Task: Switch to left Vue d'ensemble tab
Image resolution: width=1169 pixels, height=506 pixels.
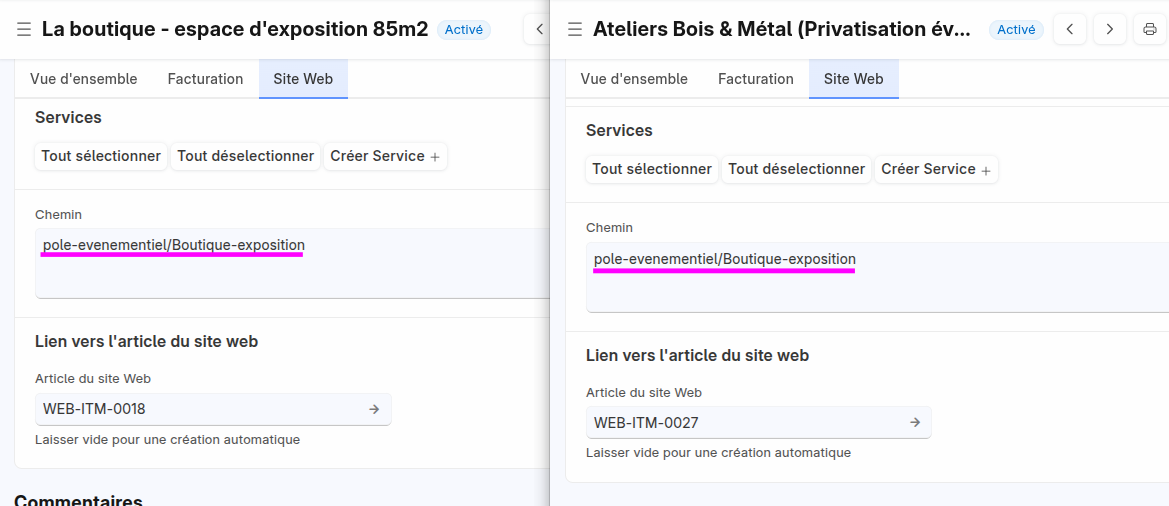Action: point(84,79)
